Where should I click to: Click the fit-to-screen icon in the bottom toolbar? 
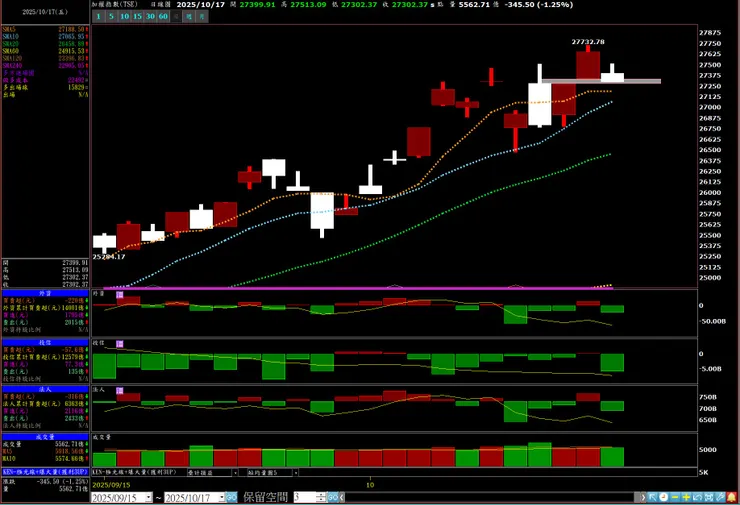coord(709,497)
